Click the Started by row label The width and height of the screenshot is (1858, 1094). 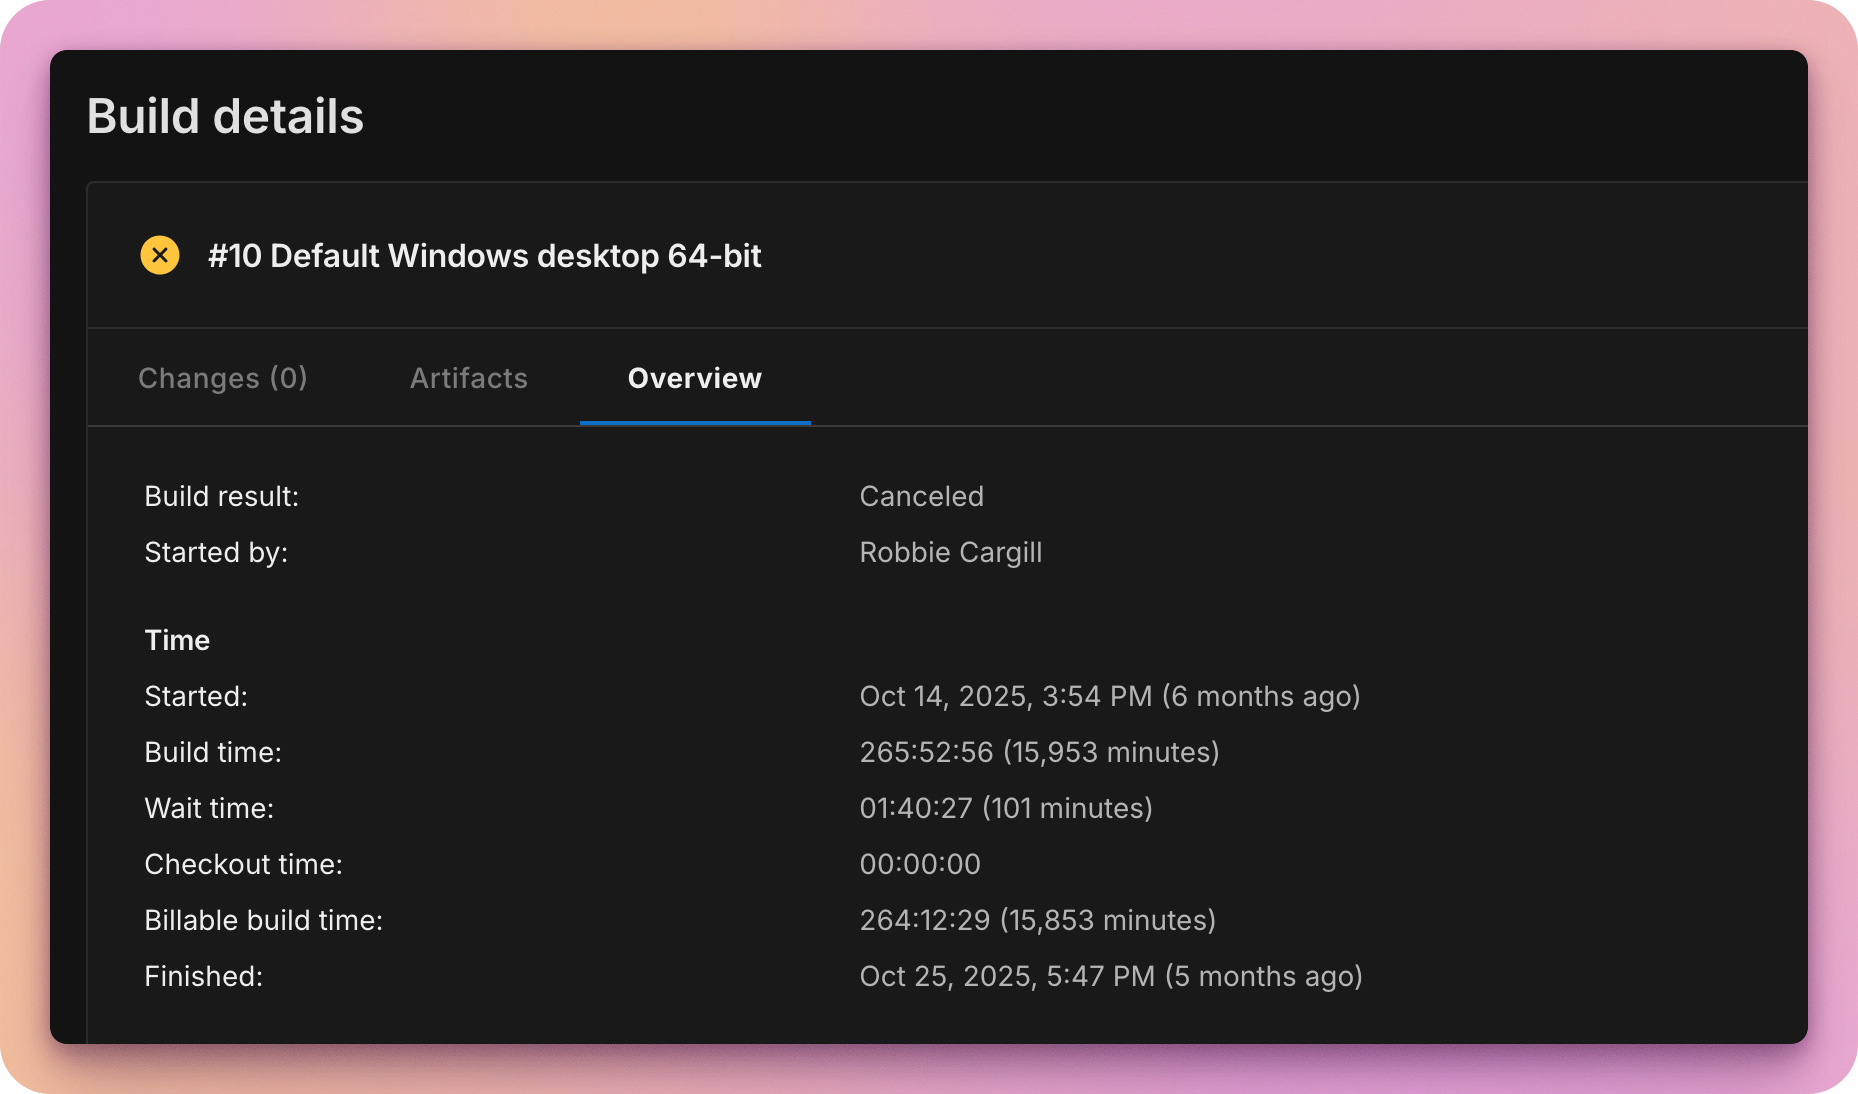(x=216, y=552)
